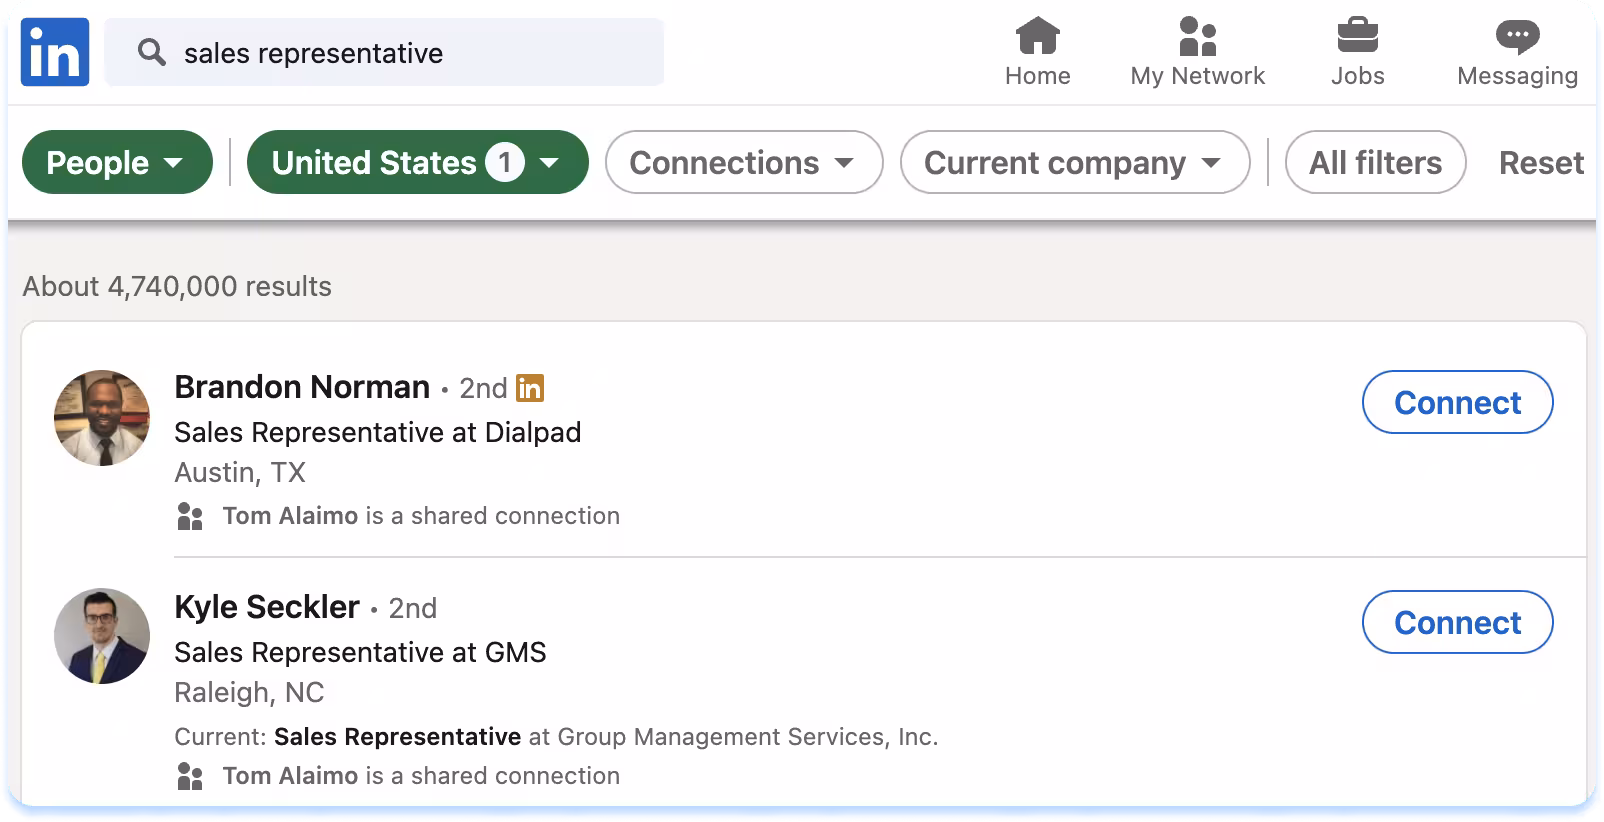Open the Current company filter dropdown
This screenshot has height=822, width=1604.
(x=1074, y=162)
